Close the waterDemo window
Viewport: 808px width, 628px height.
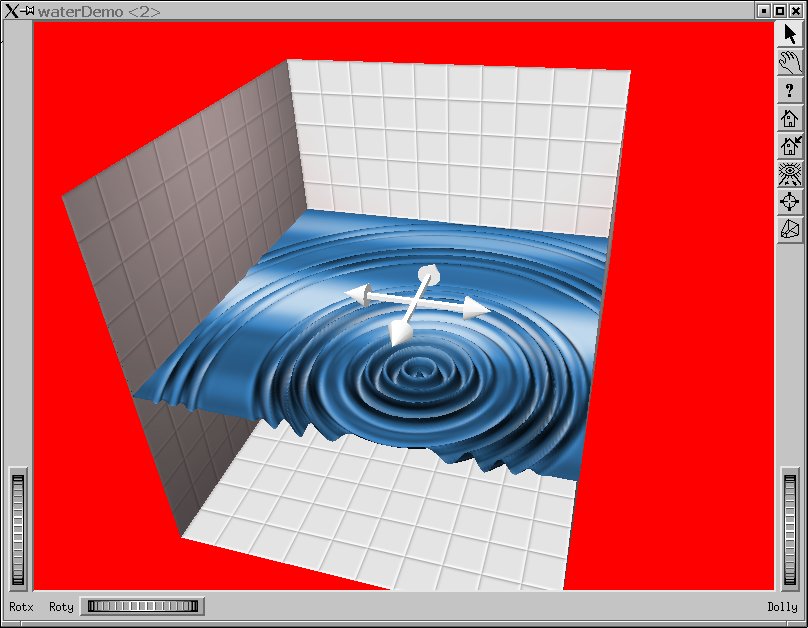(x=796, y=11)
